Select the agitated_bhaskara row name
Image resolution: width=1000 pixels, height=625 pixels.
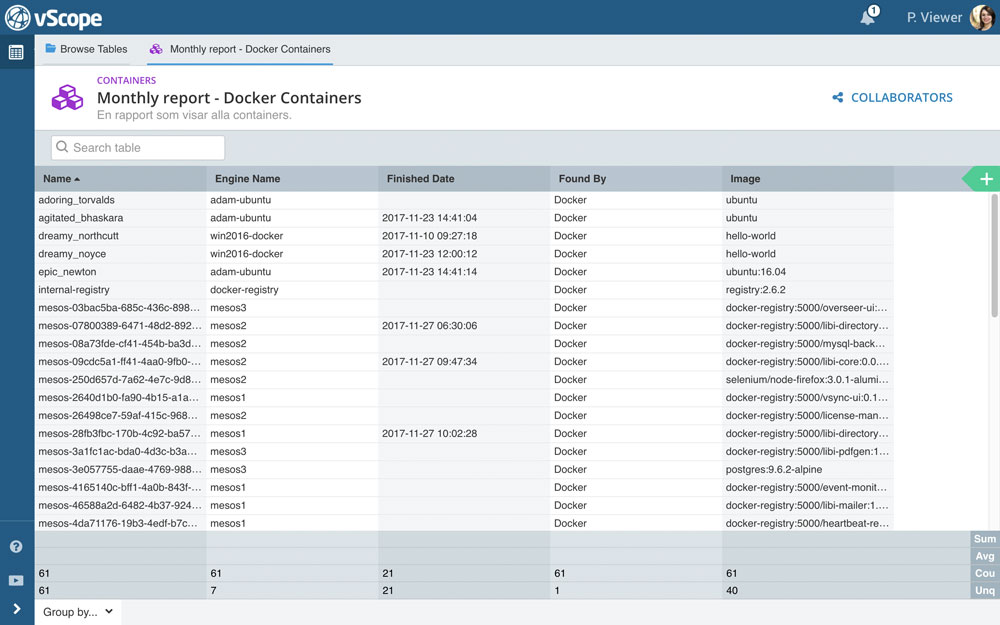point(80,217)
